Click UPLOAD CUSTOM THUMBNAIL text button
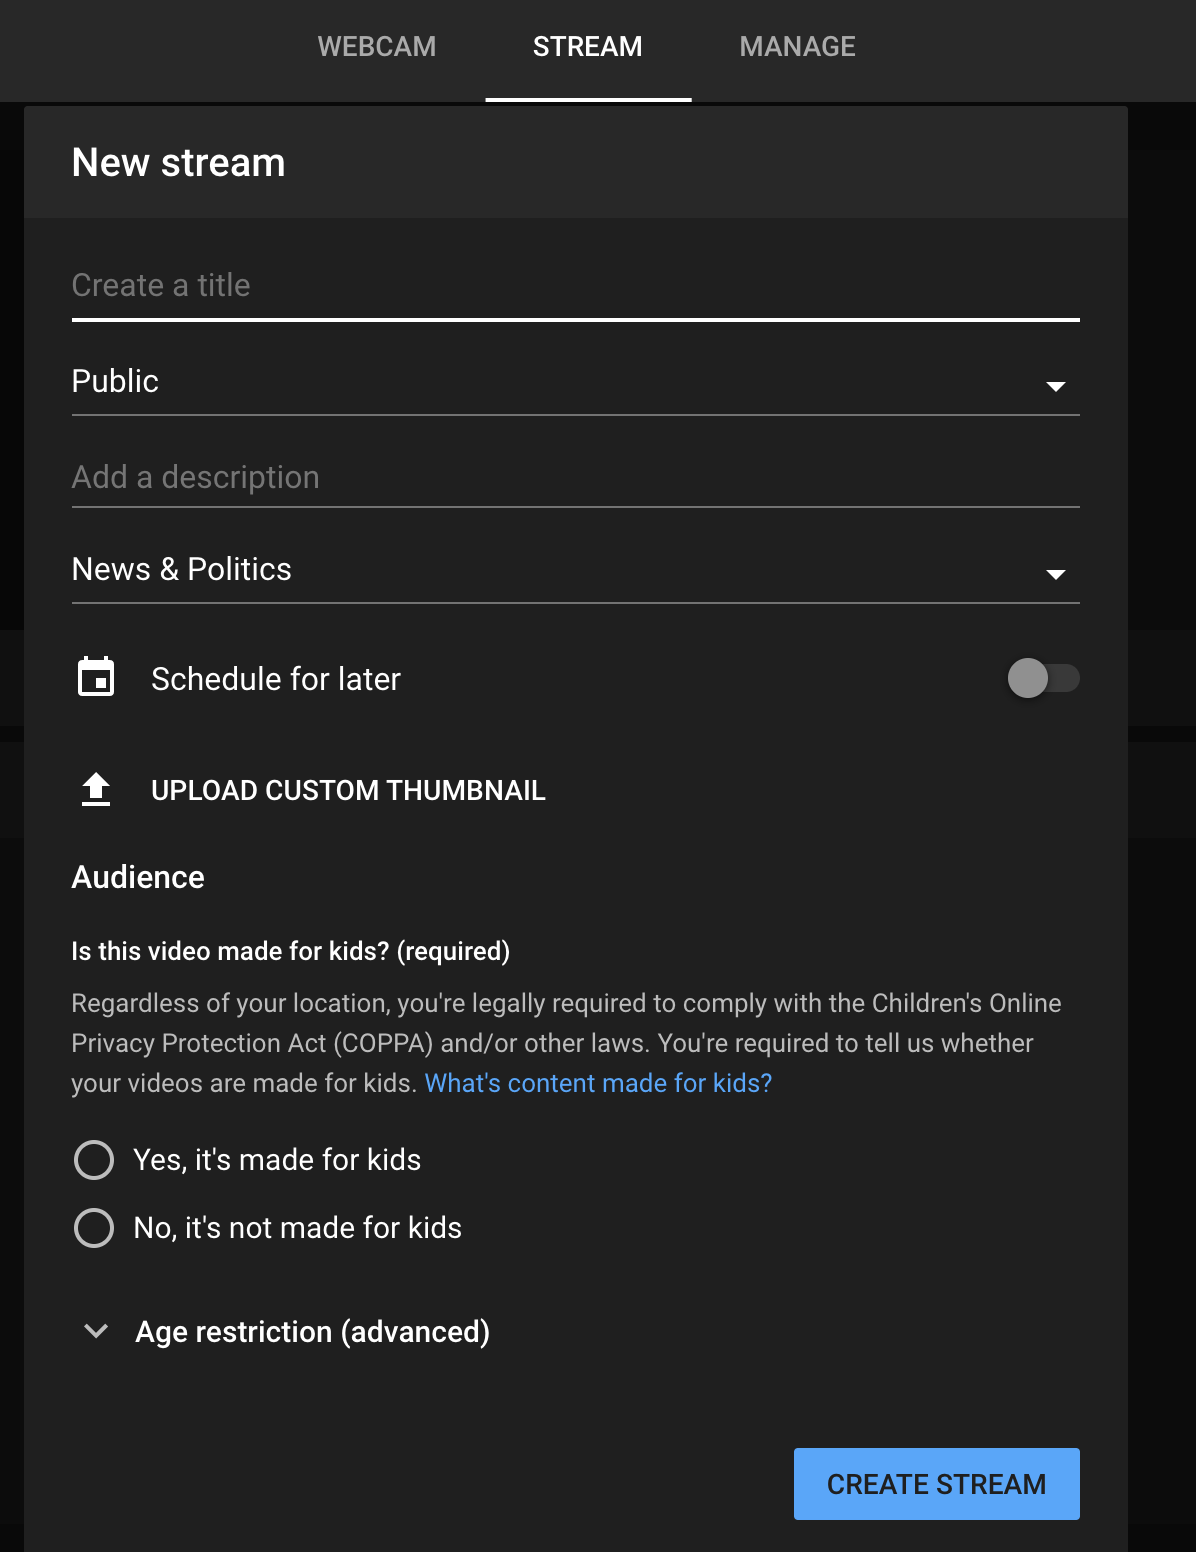 click(x=348, y=790)
